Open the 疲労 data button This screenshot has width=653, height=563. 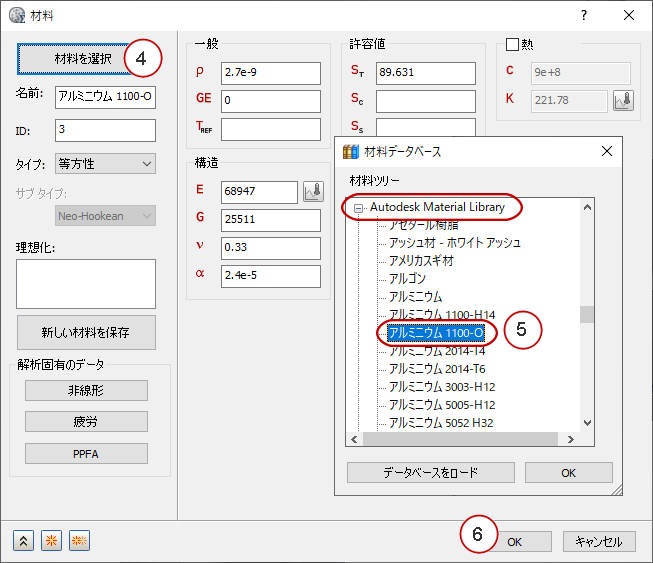pyautogui.click(x=86, y=422)
